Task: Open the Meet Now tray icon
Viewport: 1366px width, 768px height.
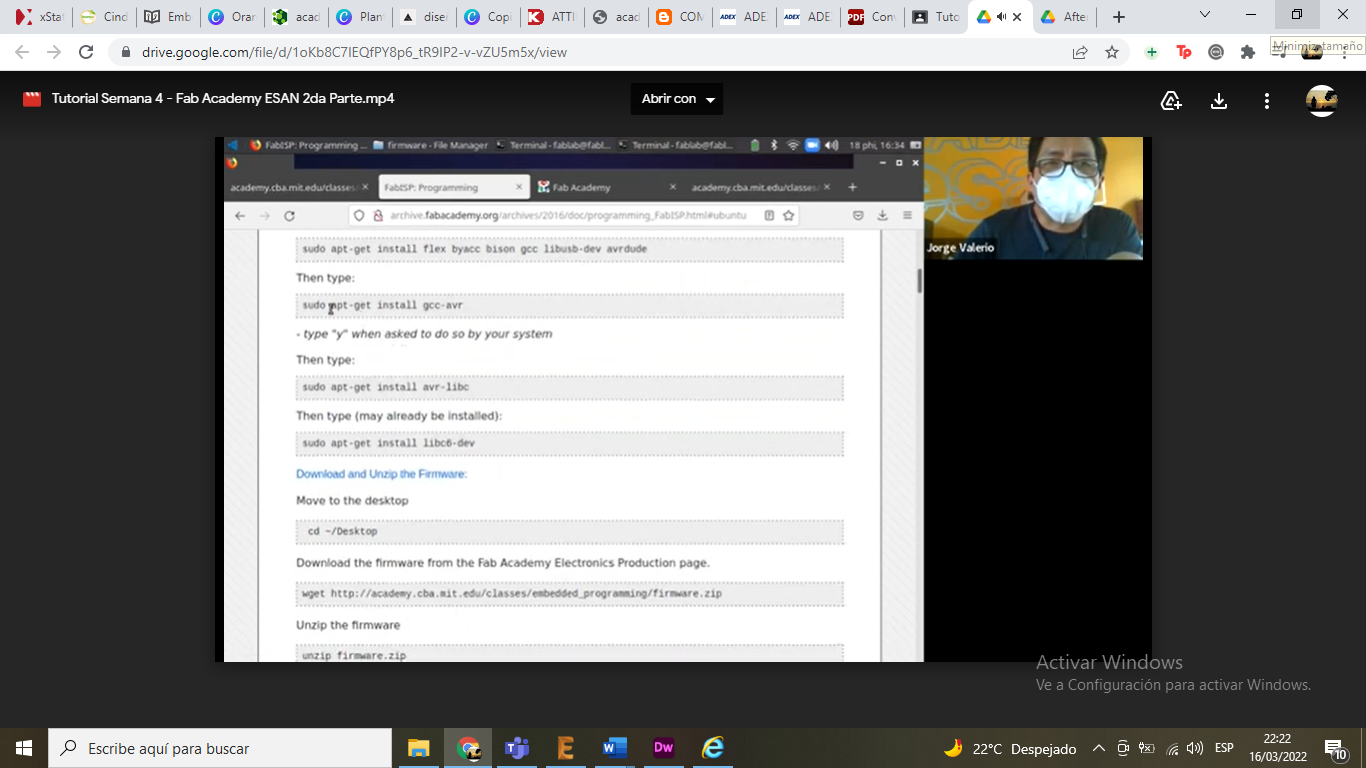Action: coord(1123,748)
